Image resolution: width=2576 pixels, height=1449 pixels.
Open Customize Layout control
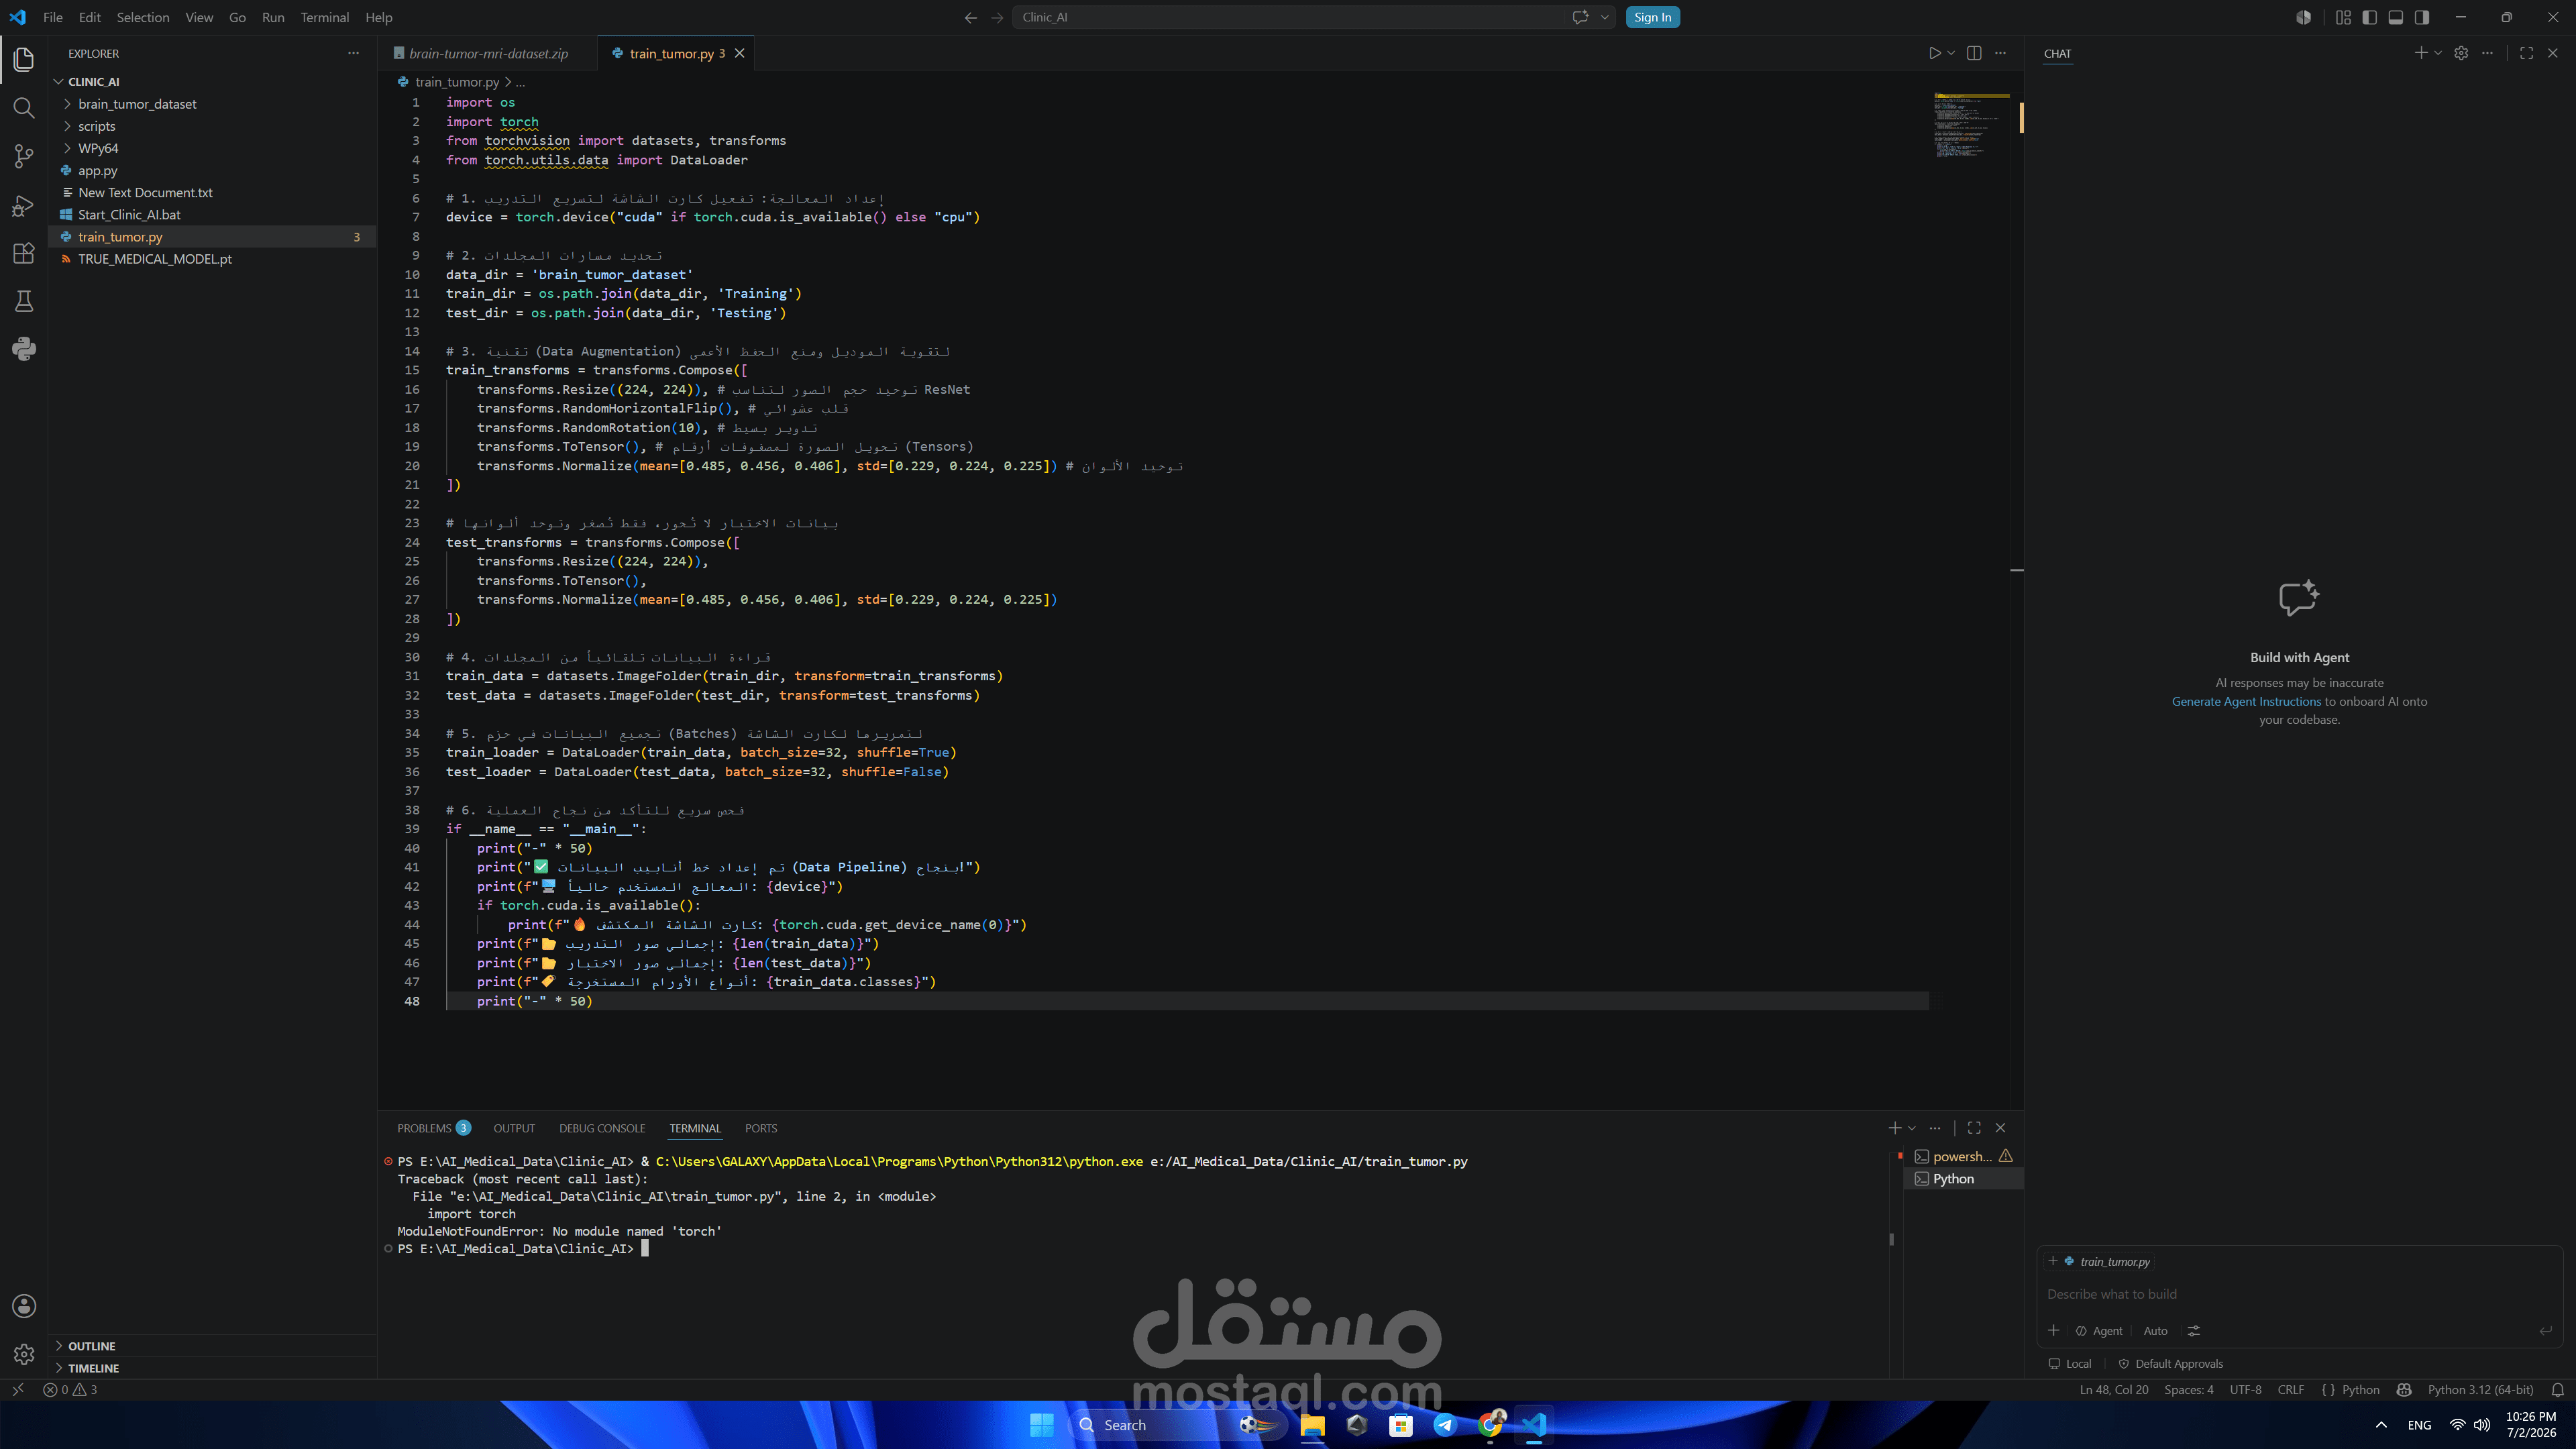(2343, 17)
